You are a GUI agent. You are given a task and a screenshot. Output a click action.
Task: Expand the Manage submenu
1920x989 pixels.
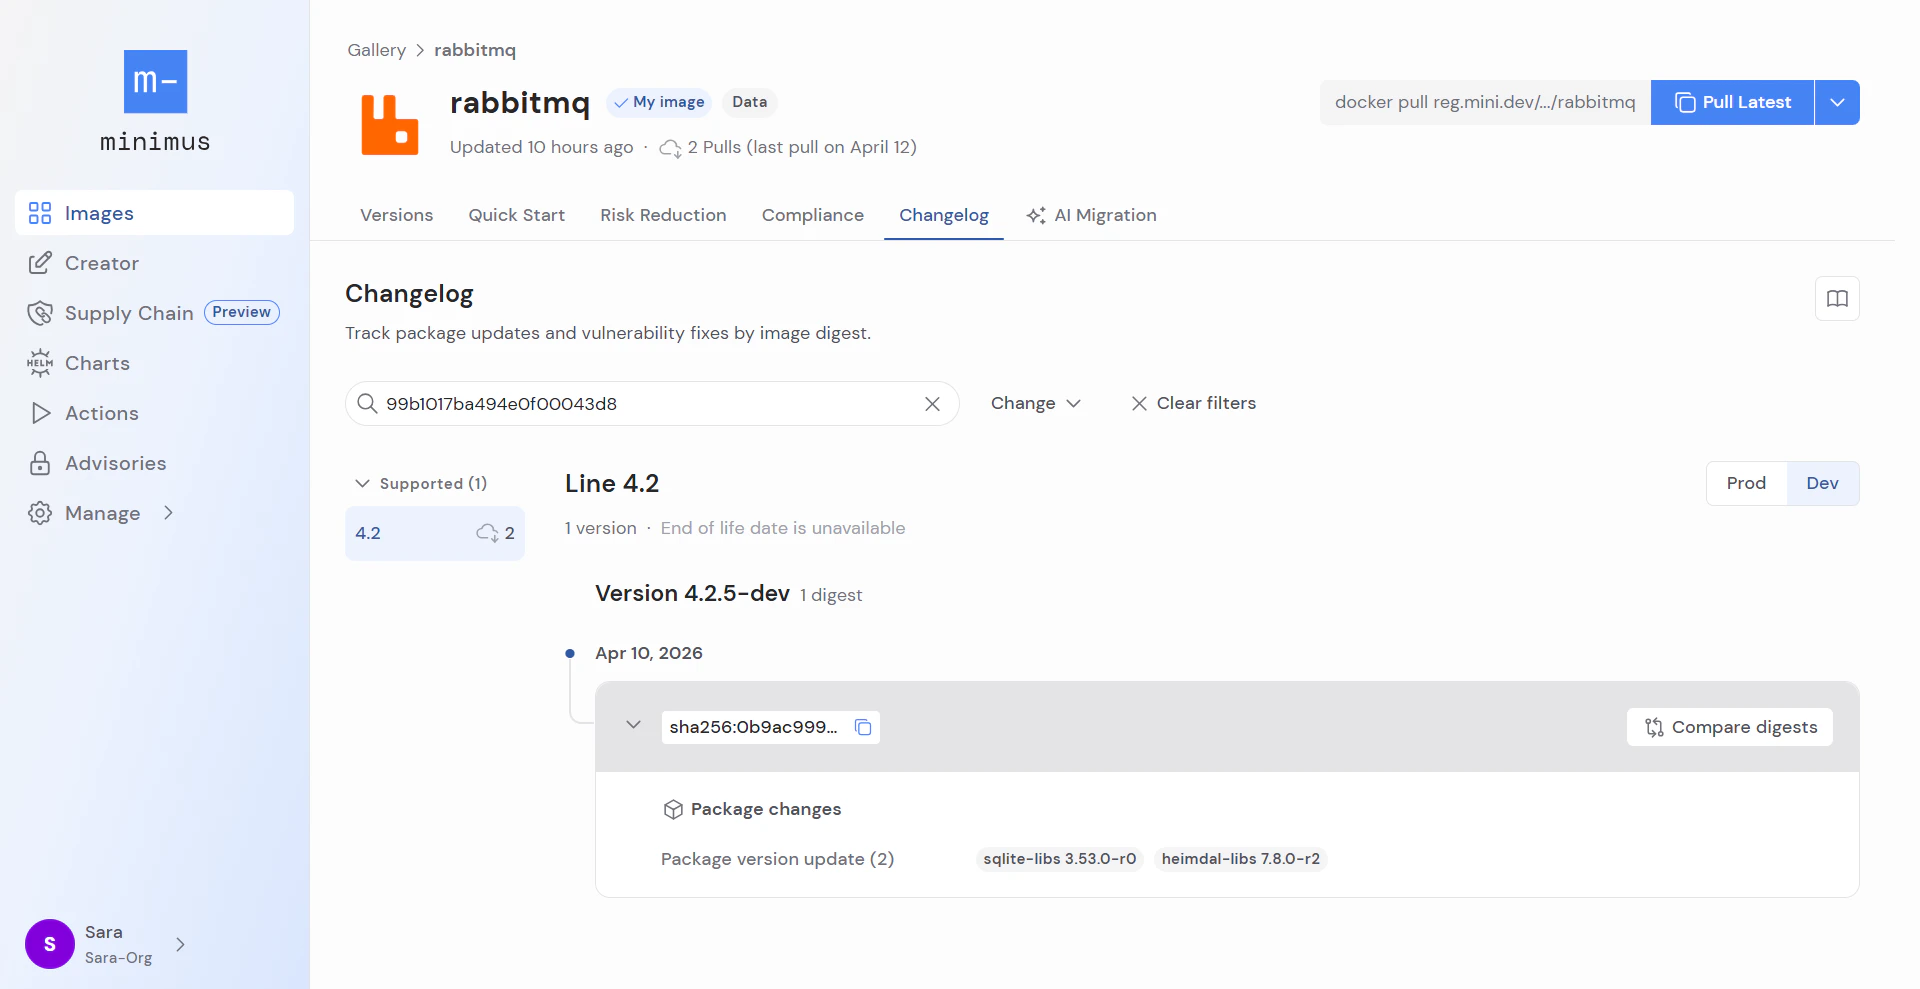coord(168,513)
